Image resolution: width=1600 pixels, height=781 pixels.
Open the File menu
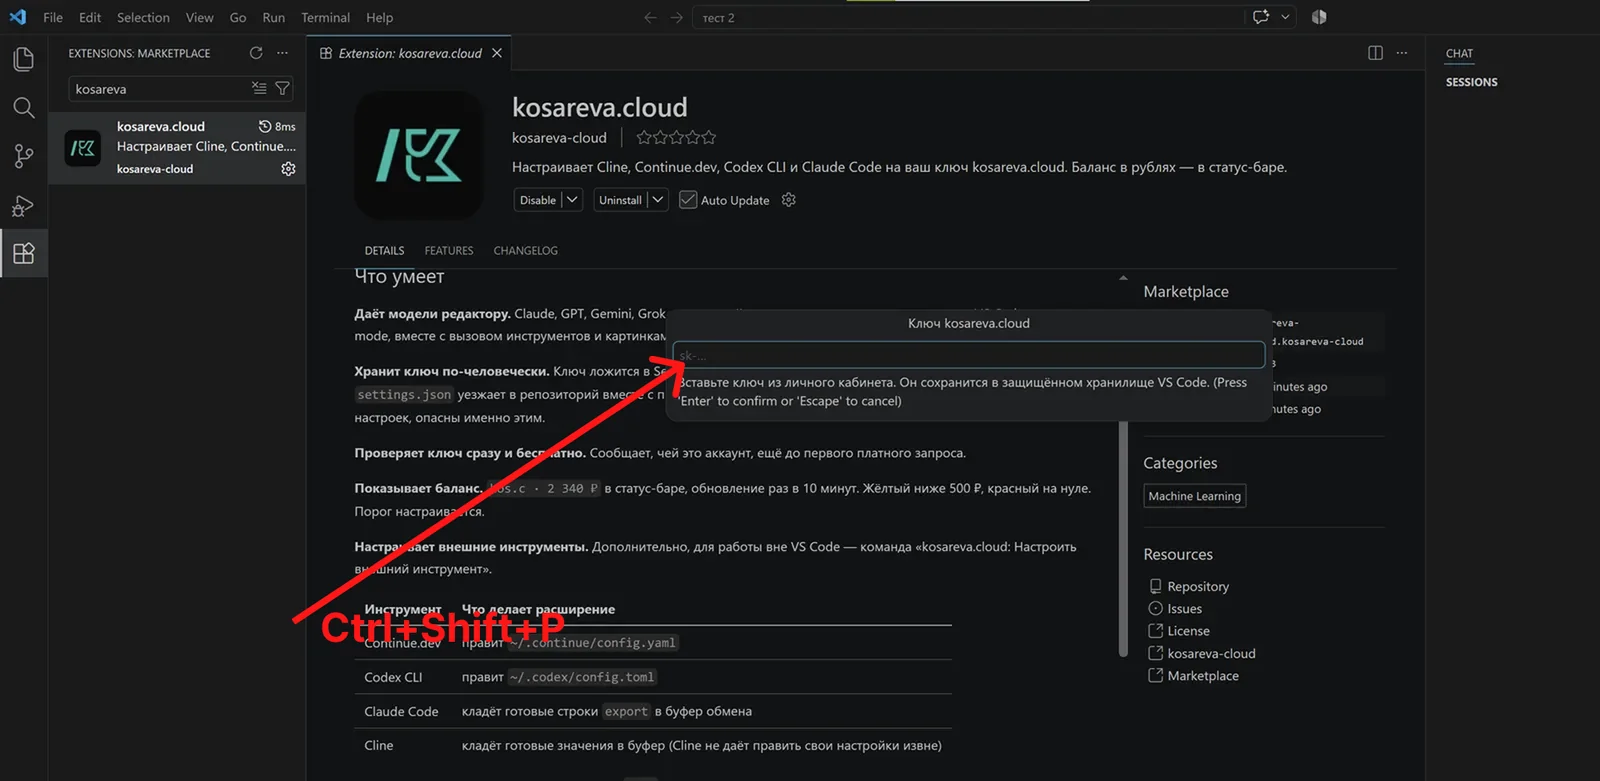[x=53, y=17]
